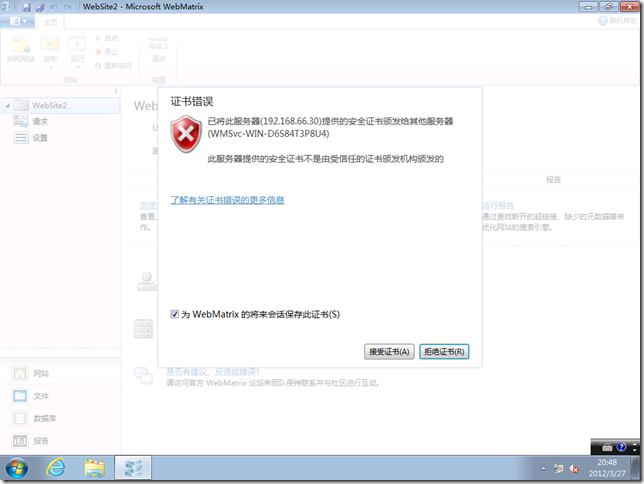
Task: Open the WebMatrix application menu dropdown
Action: point(17,21)
